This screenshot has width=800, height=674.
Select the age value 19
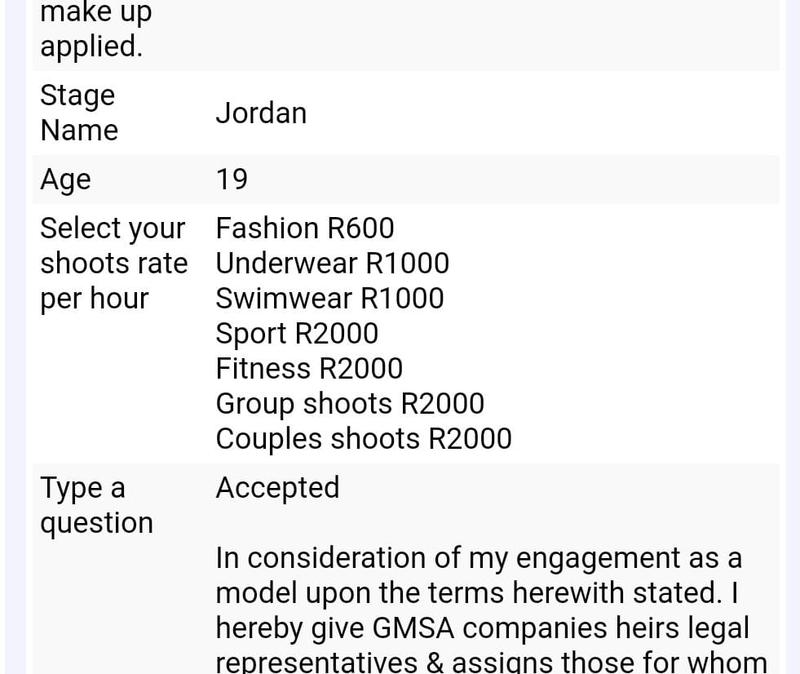click(x=232, y=179)
